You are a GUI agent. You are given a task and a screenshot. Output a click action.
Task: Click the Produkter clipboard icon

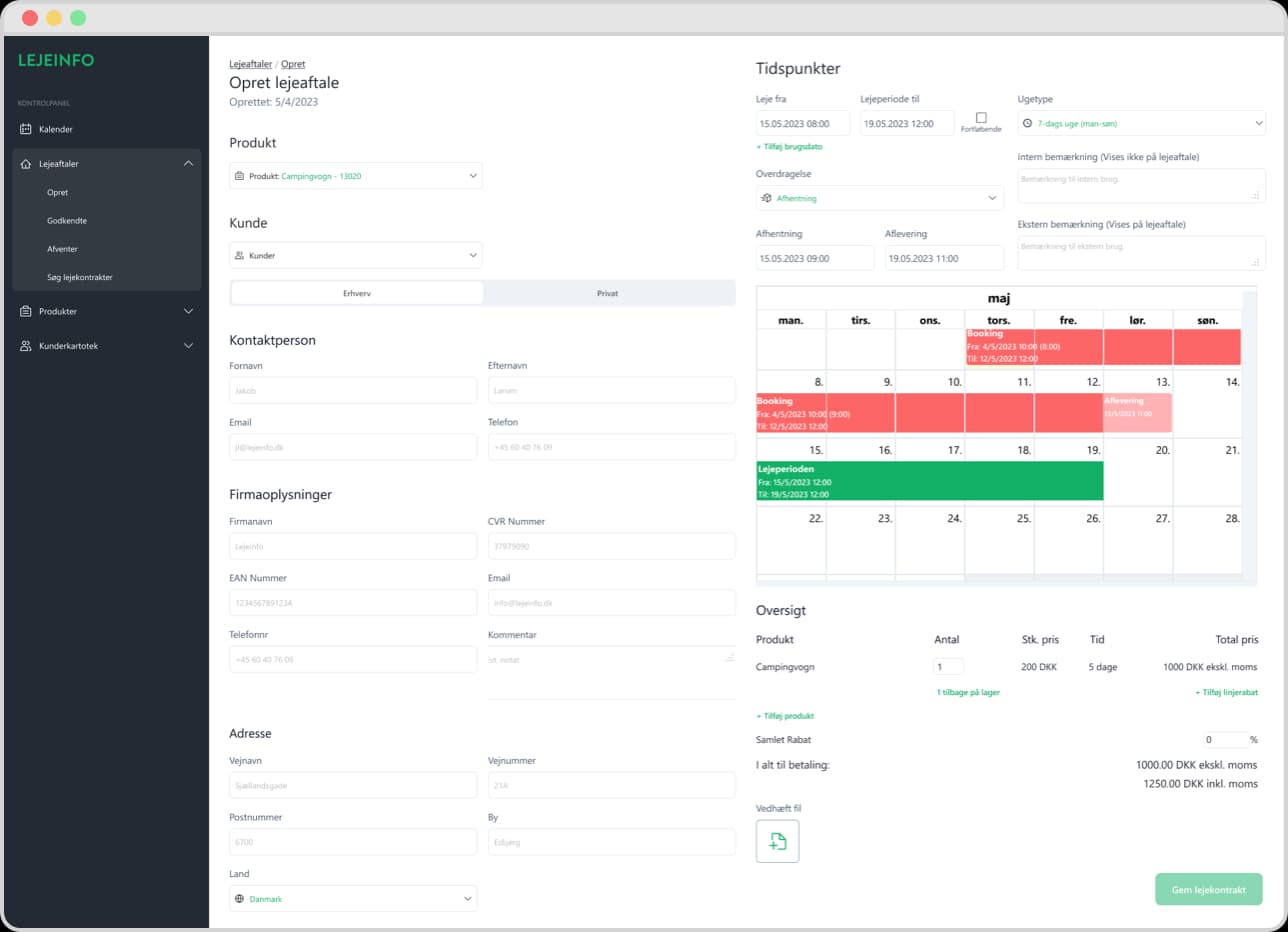point(26,311)
